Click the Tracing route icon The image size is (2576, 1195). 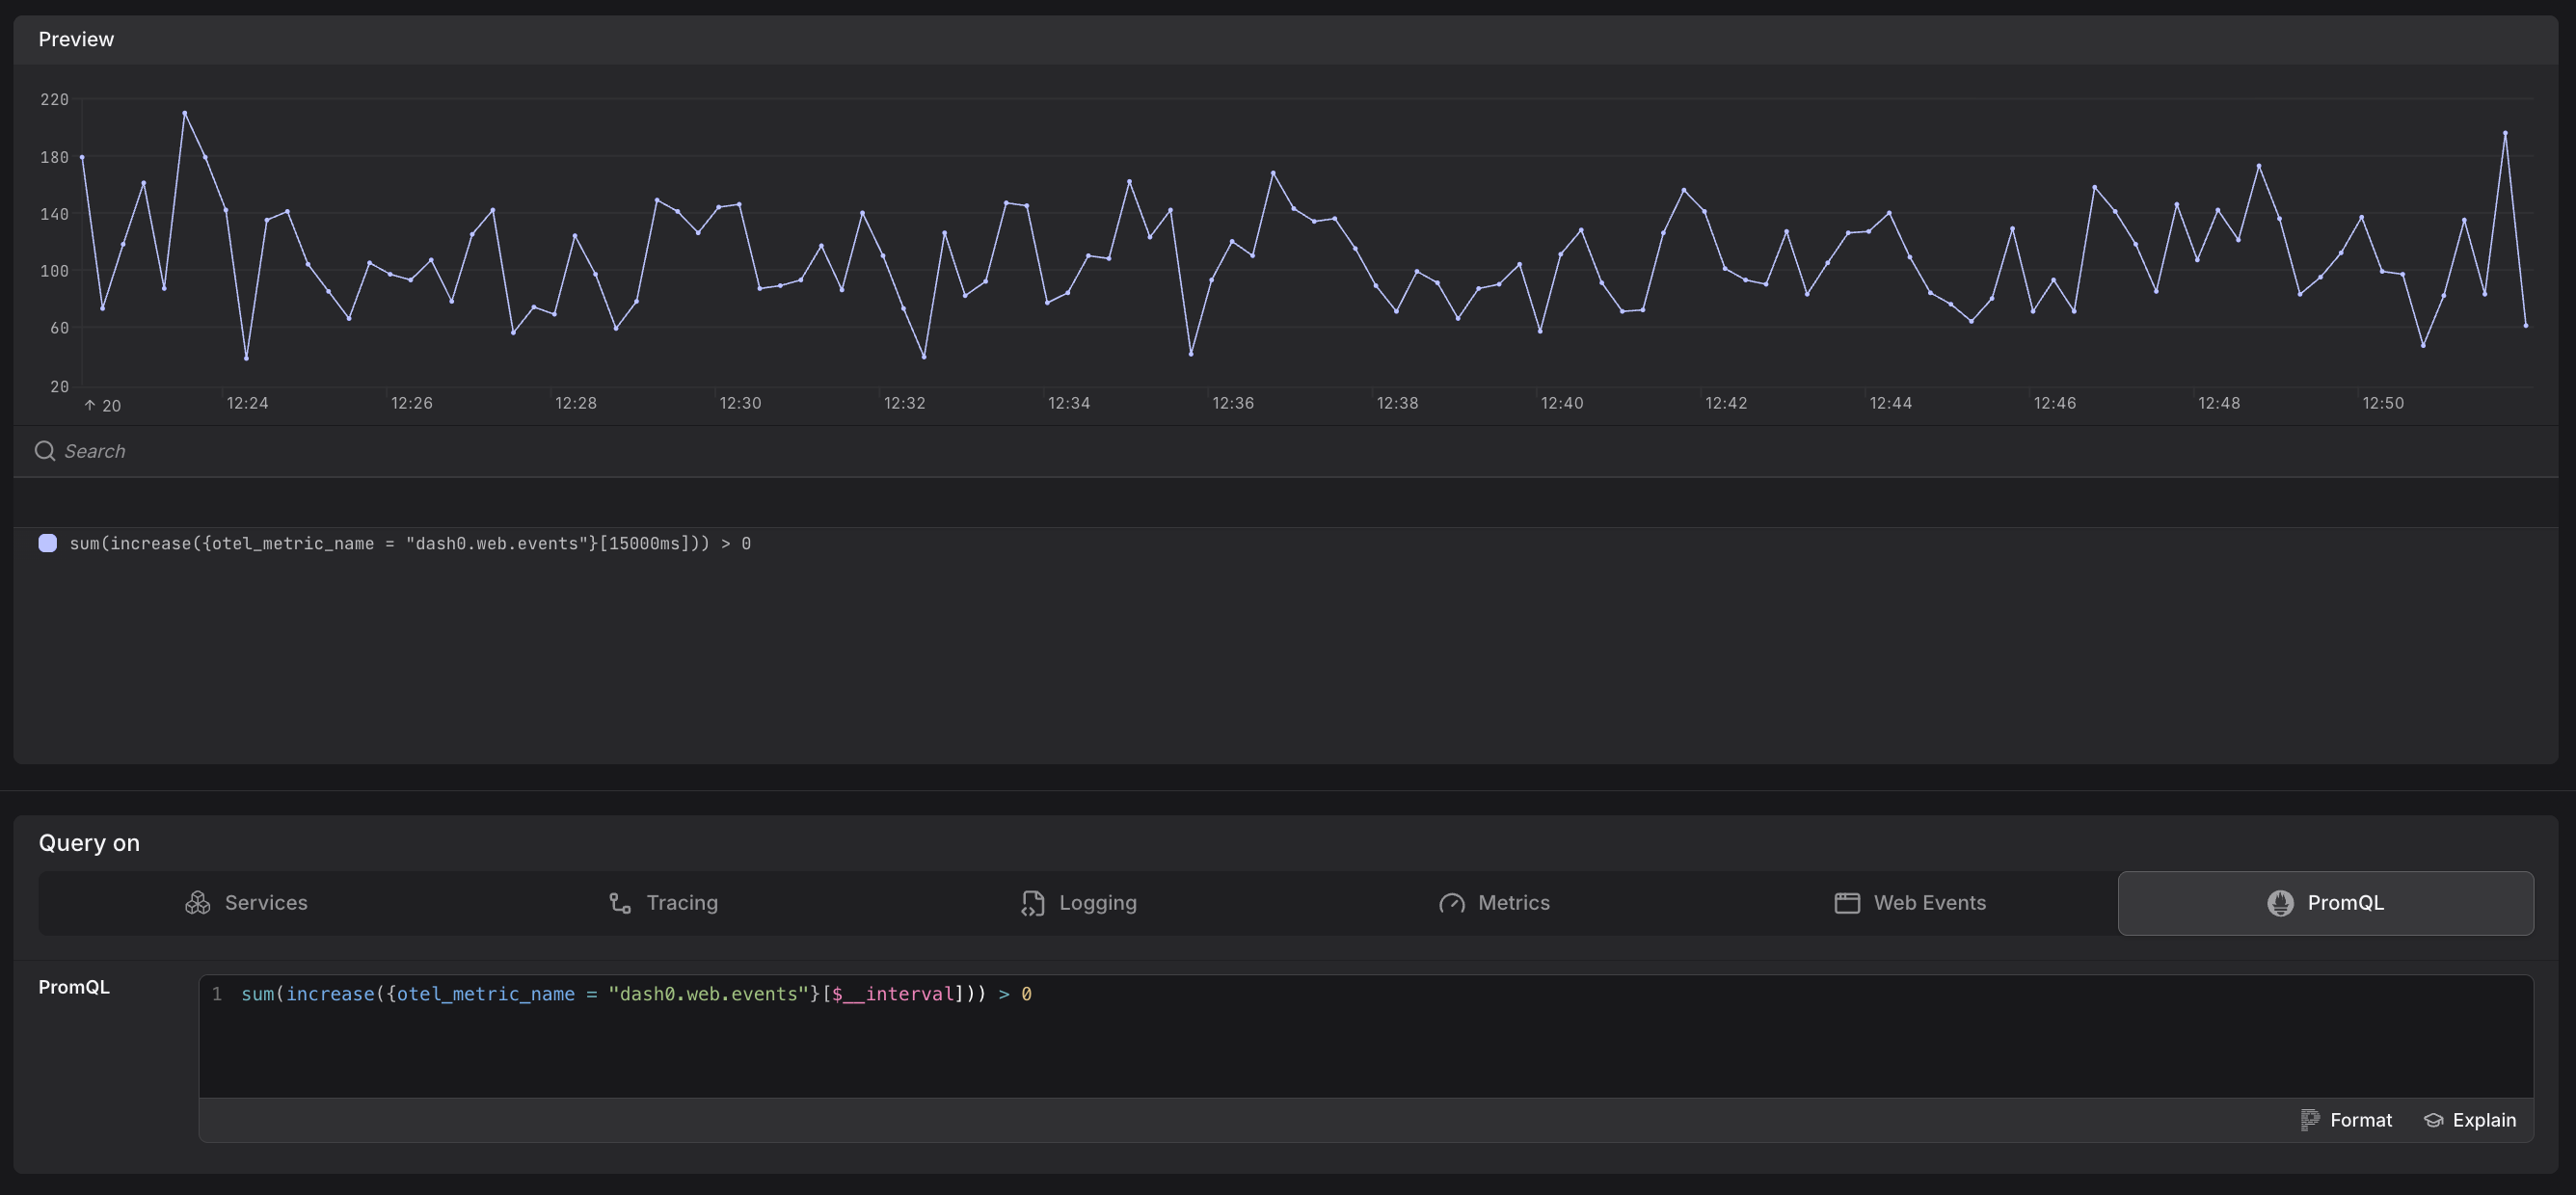tap(620, 903)
